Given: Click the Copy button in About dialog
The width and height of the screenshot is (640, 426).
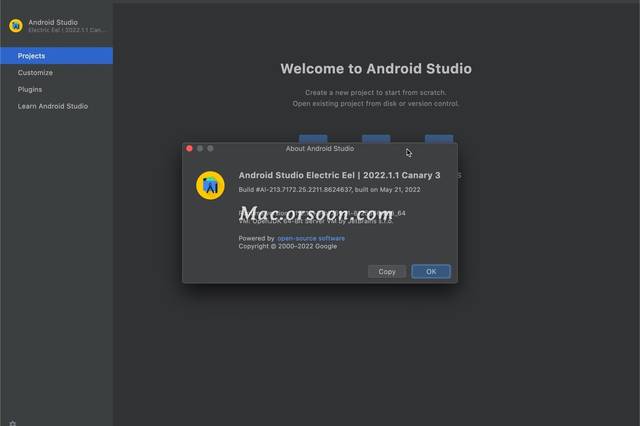Looking at the screenshot, I should tap(387, 271).
